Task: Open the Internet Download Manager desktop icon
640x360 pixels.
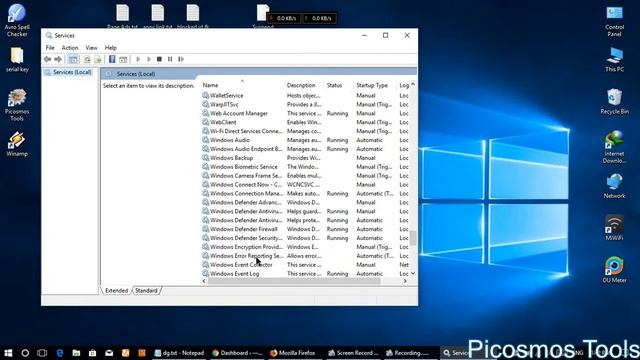Action: 614,147
